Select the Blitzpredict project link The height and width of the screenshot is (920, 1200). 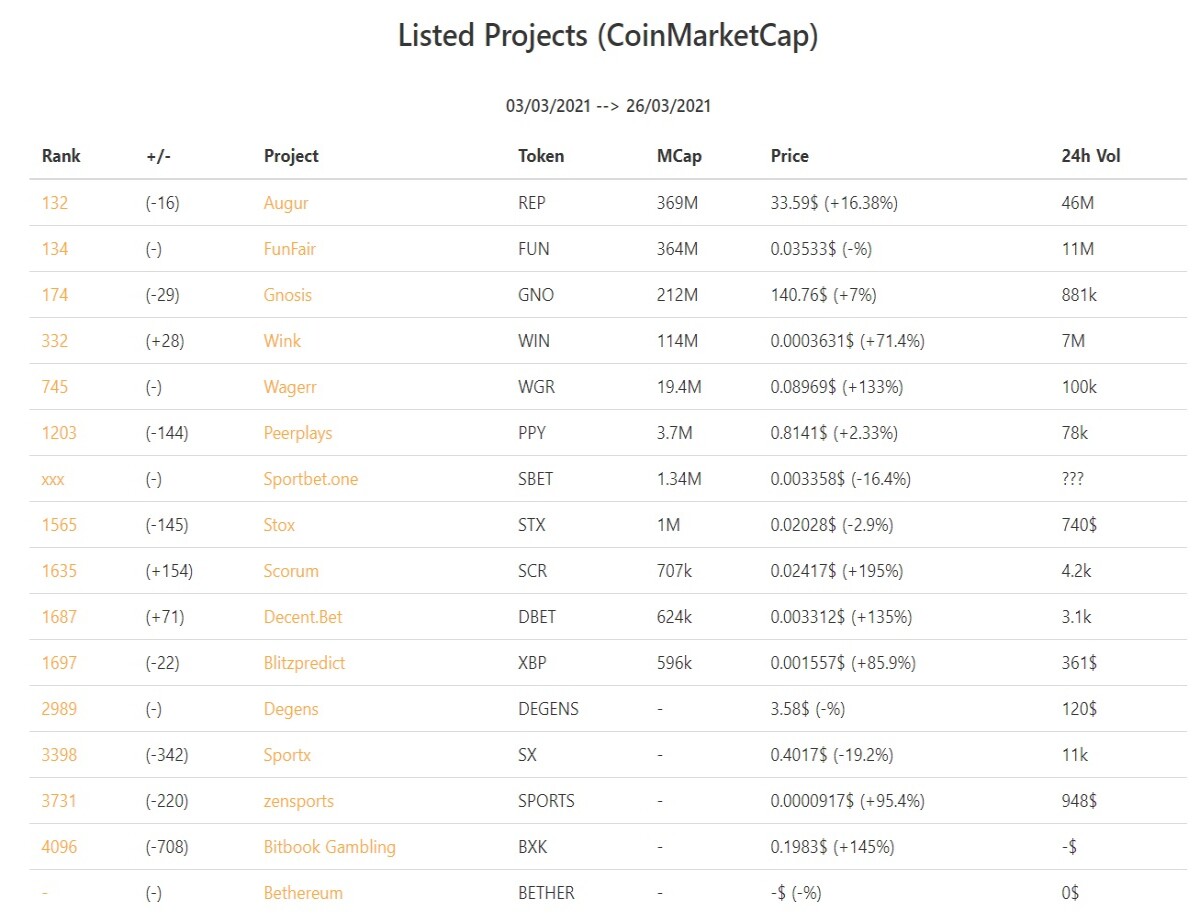coord(305,663)
